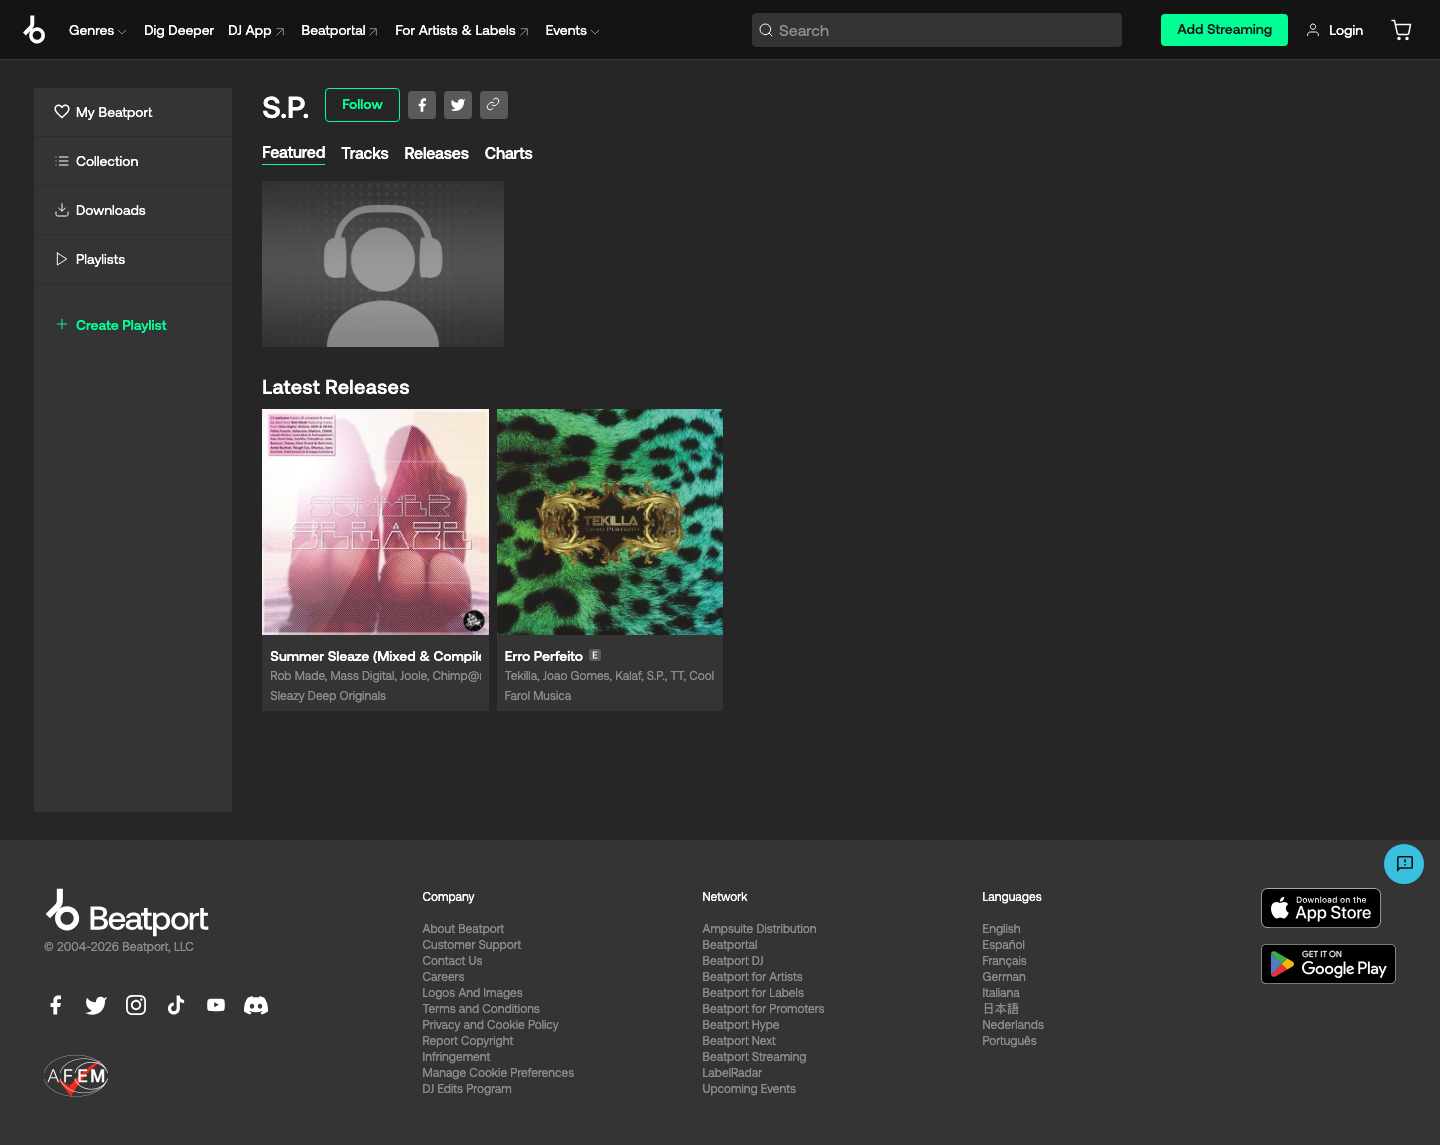Image resolution: width=1440 pixels, height=1145 pixels.
Task: Open Playlists in the sidebar
Action: point(133,259)
